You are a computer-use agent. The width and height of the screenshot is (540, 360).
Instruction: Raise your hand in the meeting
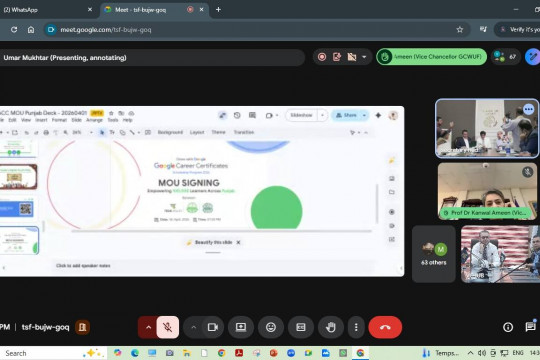point(331,327)
